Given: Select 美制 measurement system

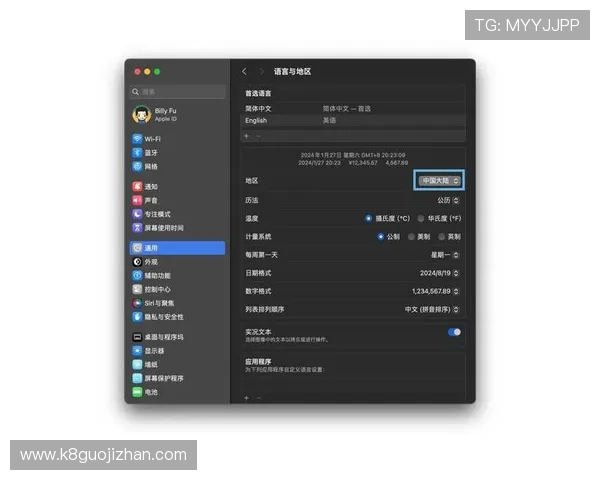Looking at the screenshot, I should click(x=411, y=237).
